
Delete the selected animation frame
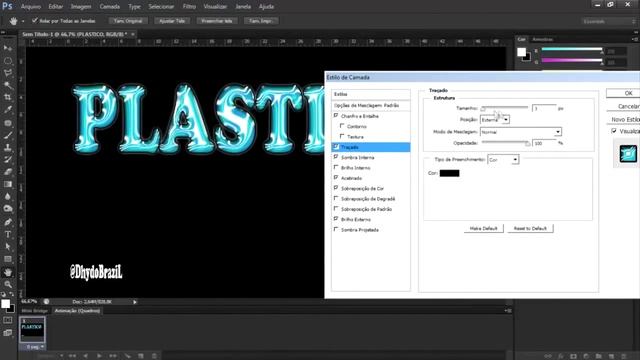(154, 356)
